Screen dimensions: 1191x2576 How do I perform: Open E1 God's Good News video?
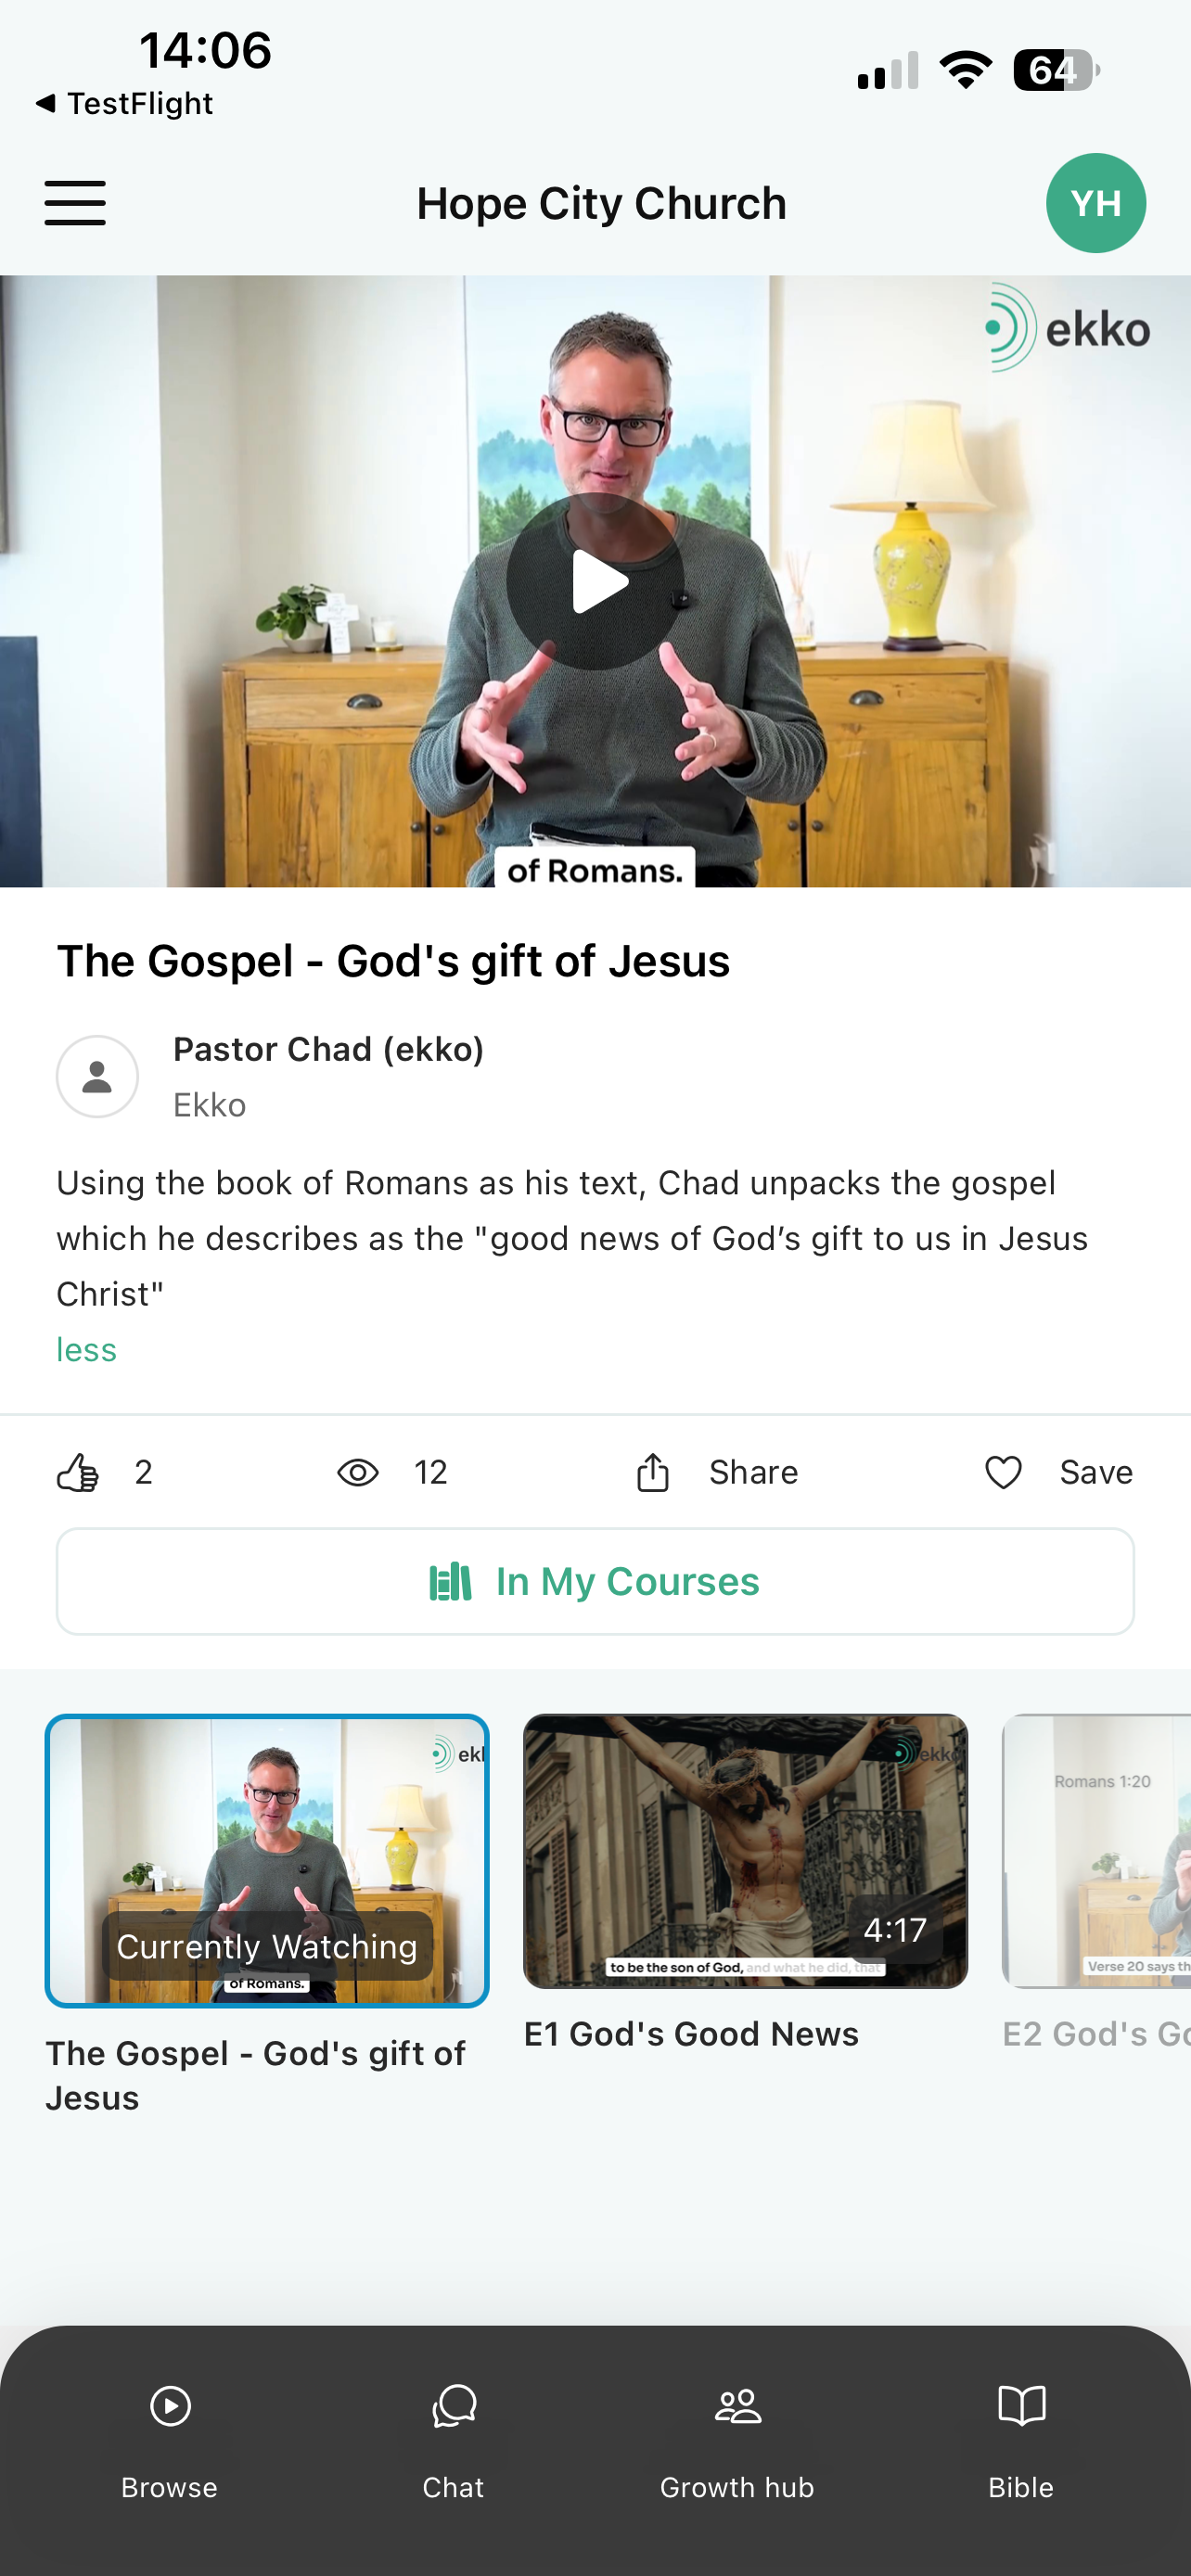pyautogui.click(x=745, y=1851)
